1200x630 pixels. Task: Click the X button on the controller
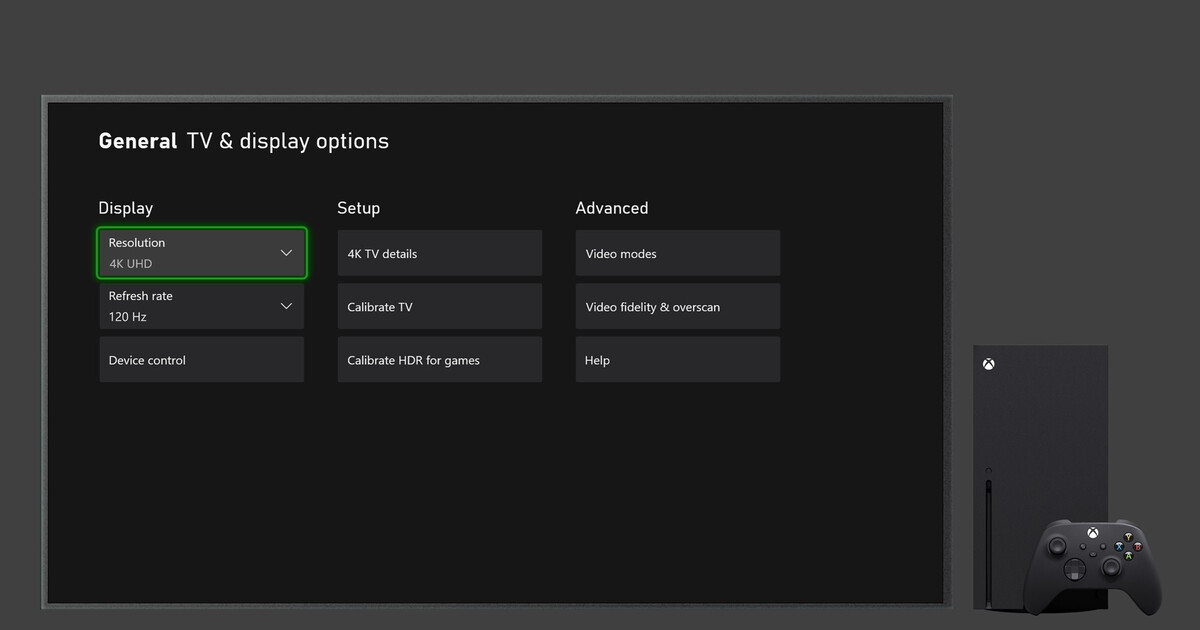pos(1119,547)
